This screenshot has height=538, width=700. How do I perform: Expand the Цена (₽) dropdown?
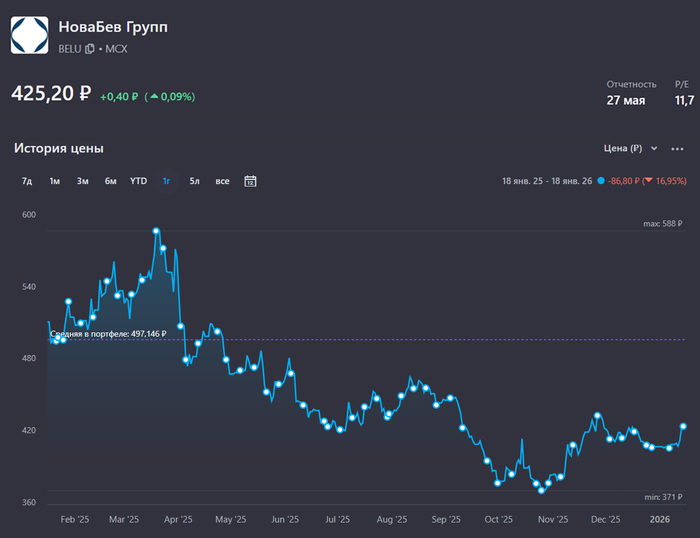[631, 149]
